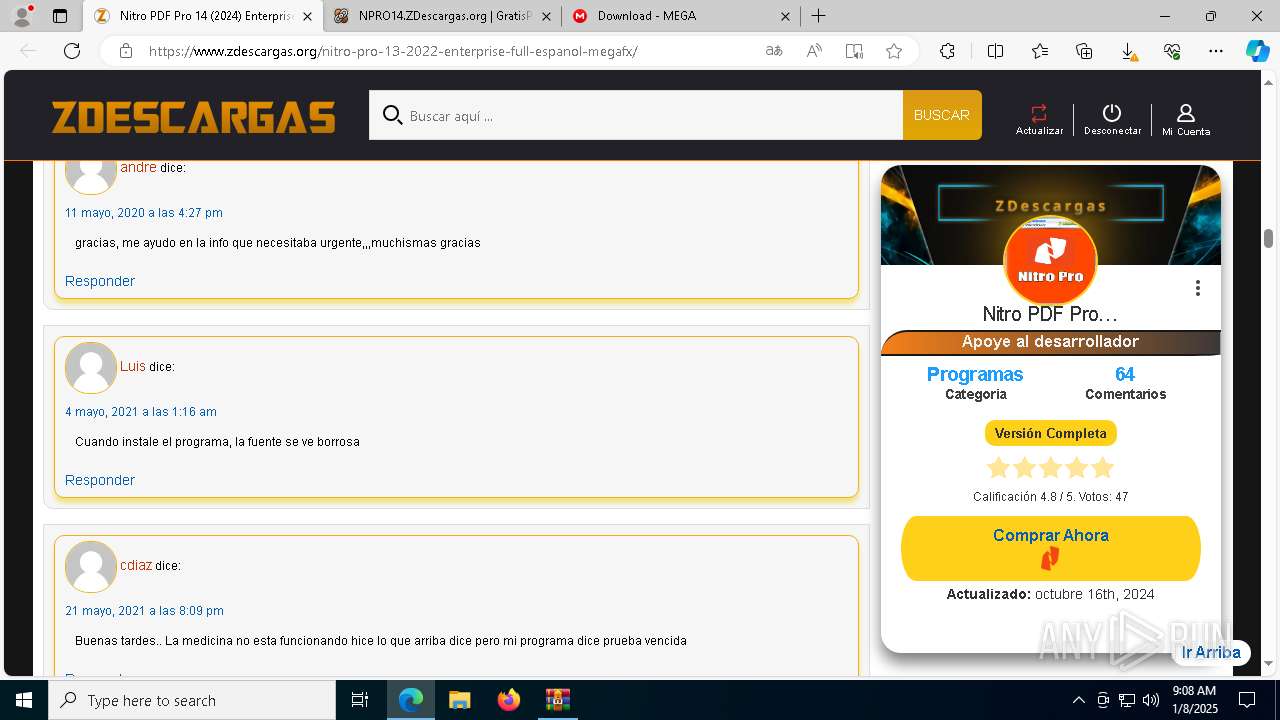The image size is (1280, 720).
Task: Click the taskbar clock showing 9:08 AM
Action: pyautogui.click(x=1194, y=700)
